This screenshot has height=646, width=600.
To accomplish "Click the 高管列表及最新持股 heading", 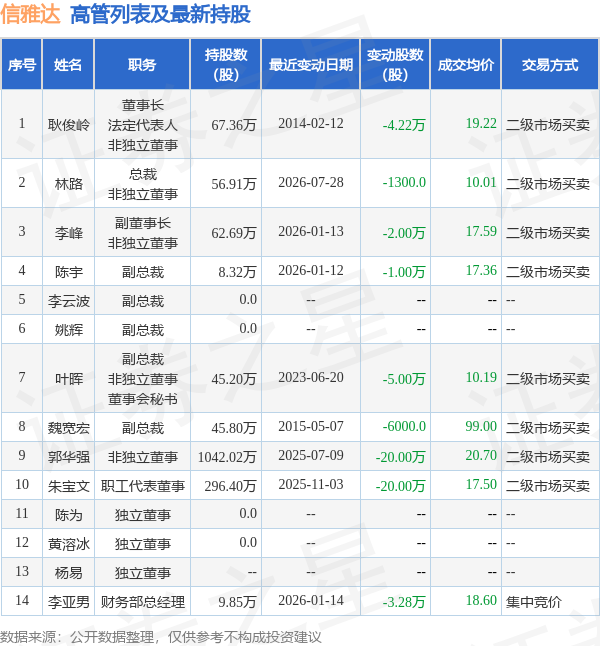I will click(x=160, y=14).
